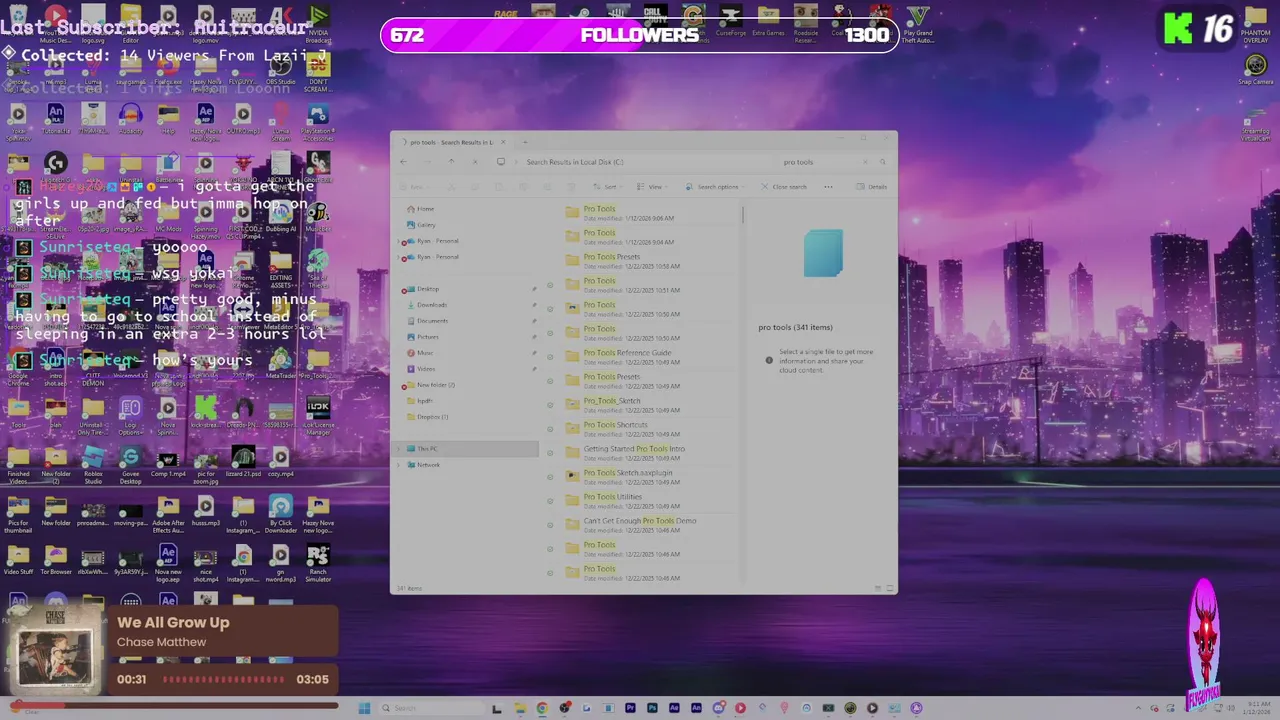Open the Roblox Studio desktop icon

tap(93, 465)
